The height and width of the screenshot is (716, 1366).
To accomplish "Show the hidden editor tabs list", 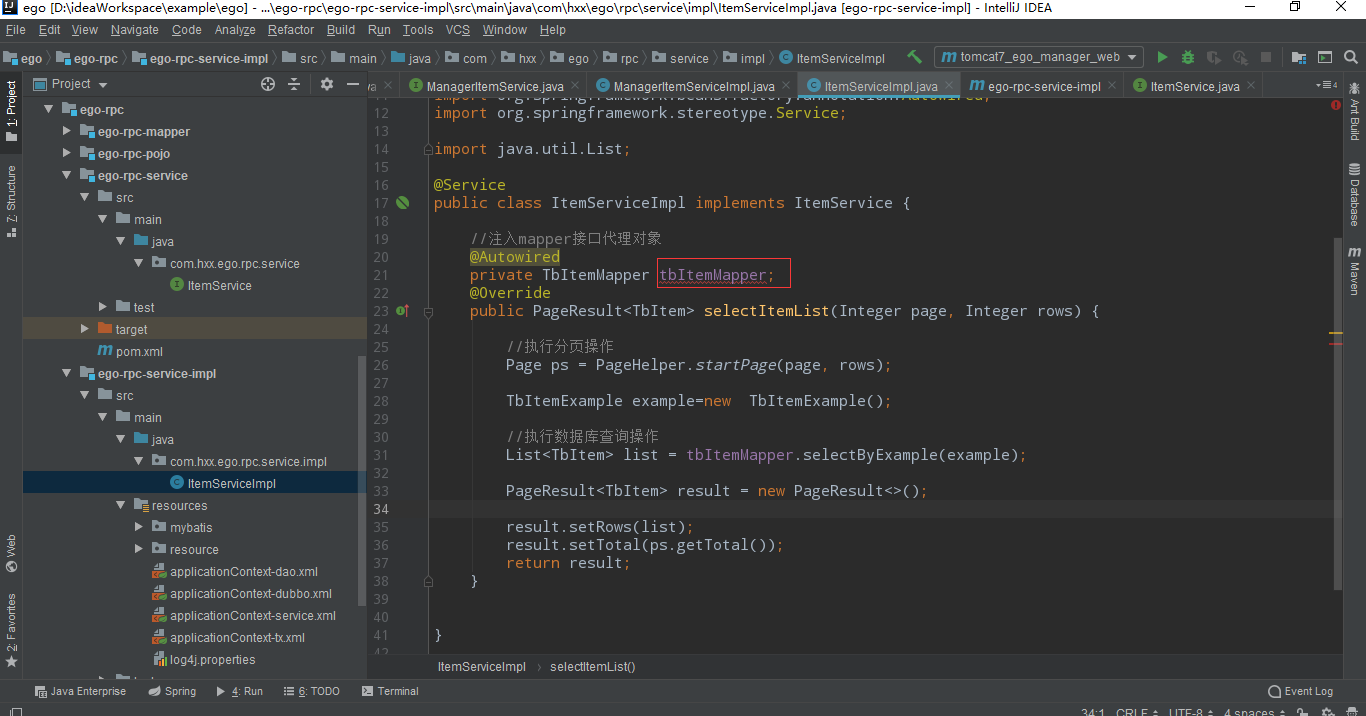I will tap(1327, 86).
